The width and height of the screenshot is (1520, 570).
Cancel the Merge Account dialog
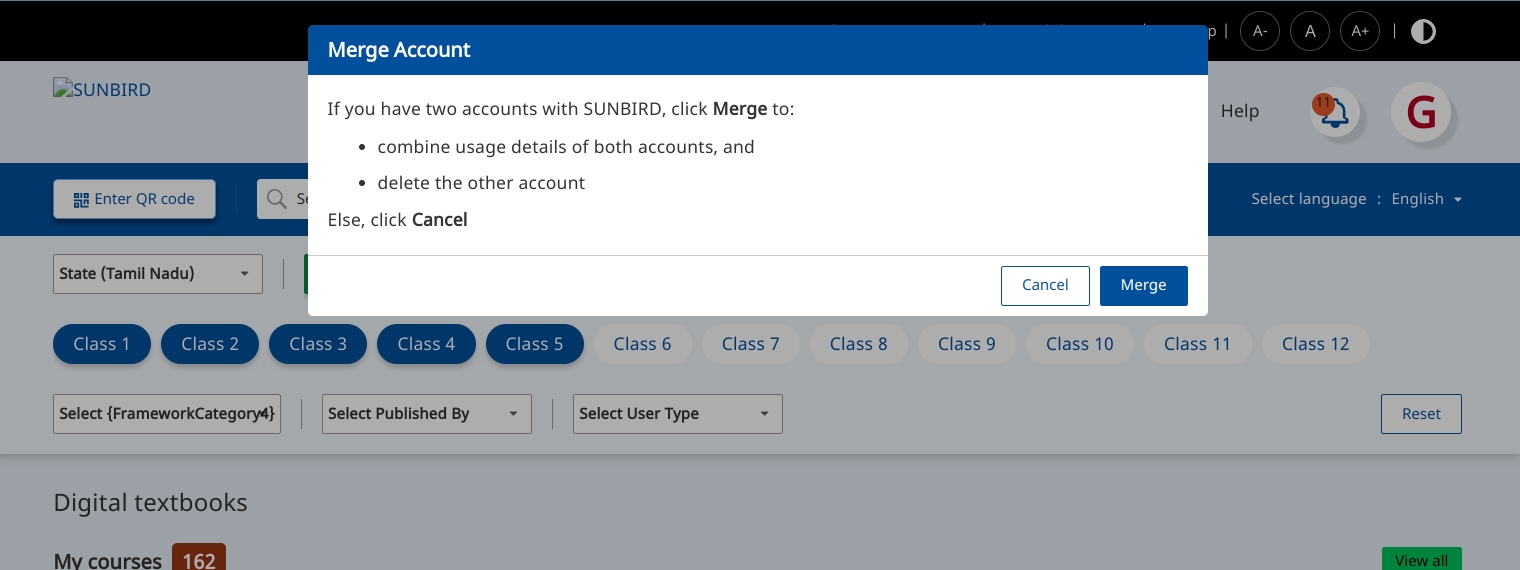click(1045, 285)
